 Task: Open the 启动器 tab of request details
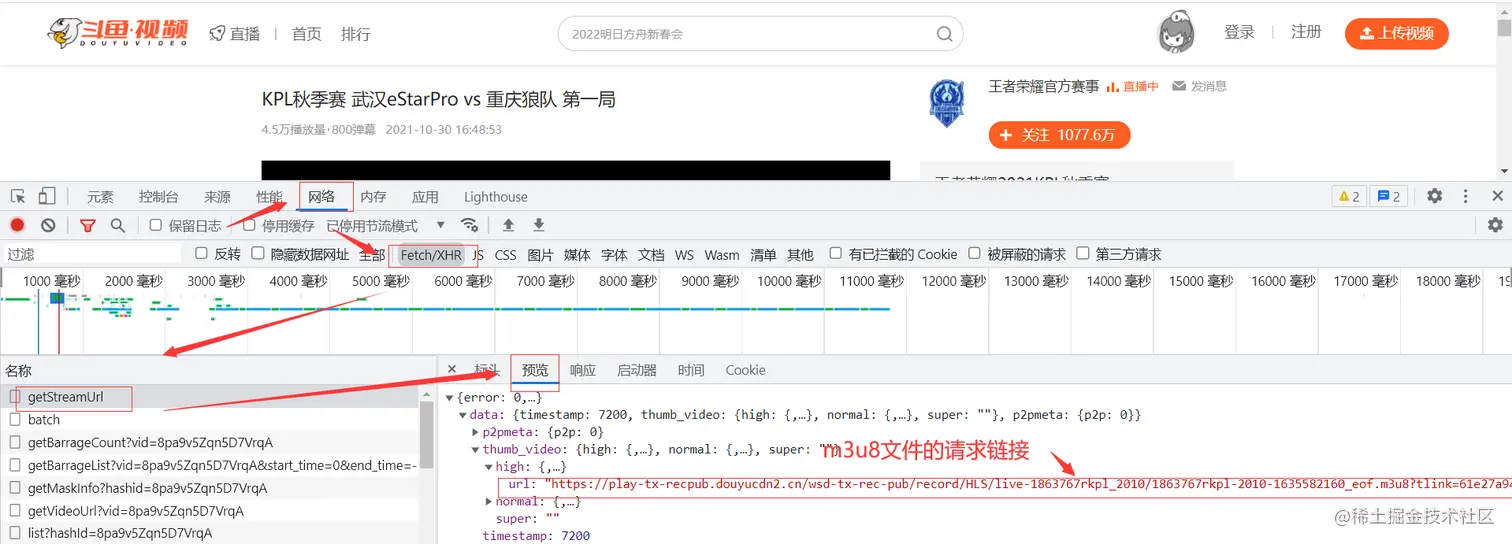click(637, 370)
